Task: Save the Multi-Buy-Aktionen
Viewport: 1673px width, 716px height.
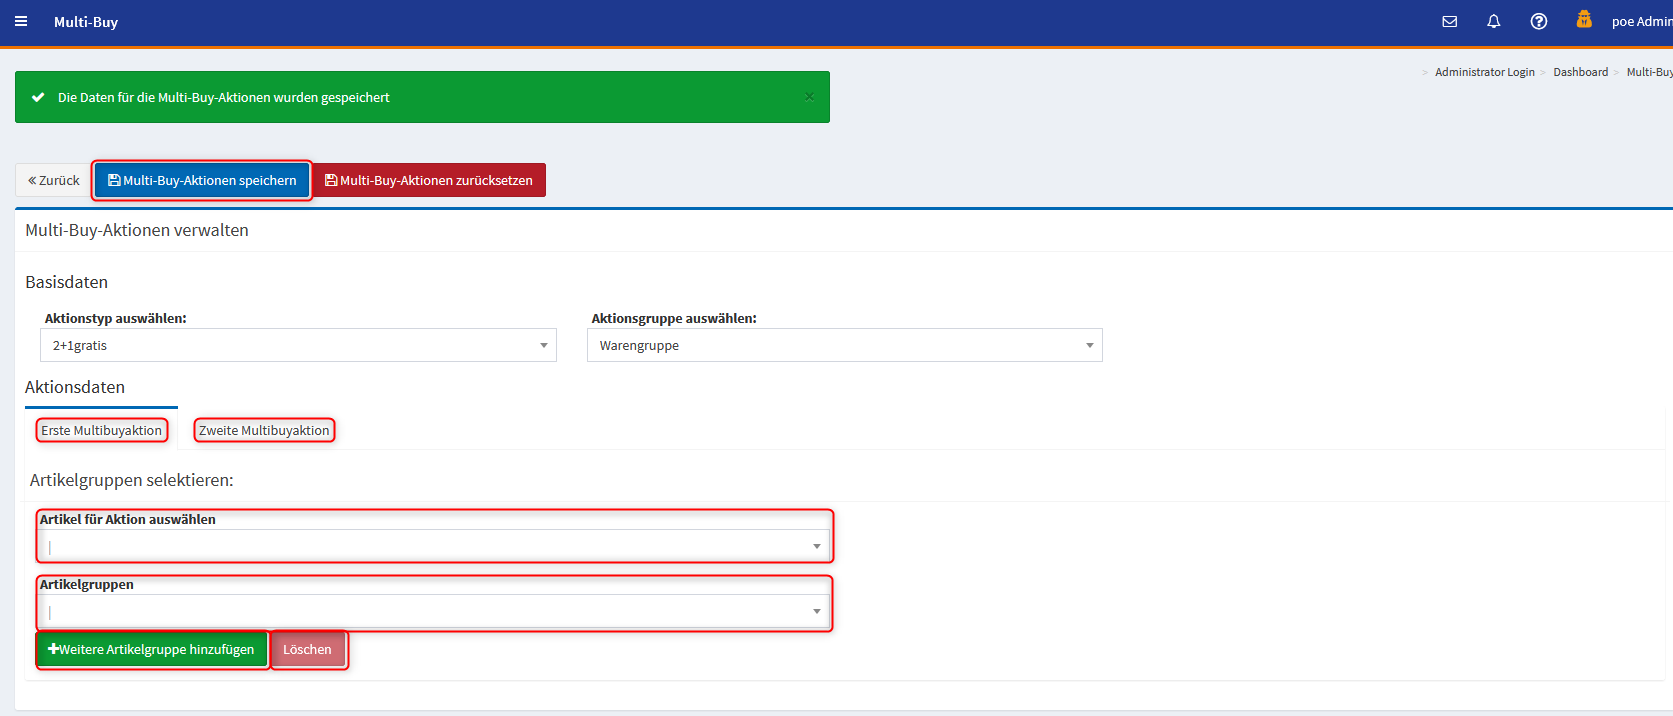Action: click(202, 180)
